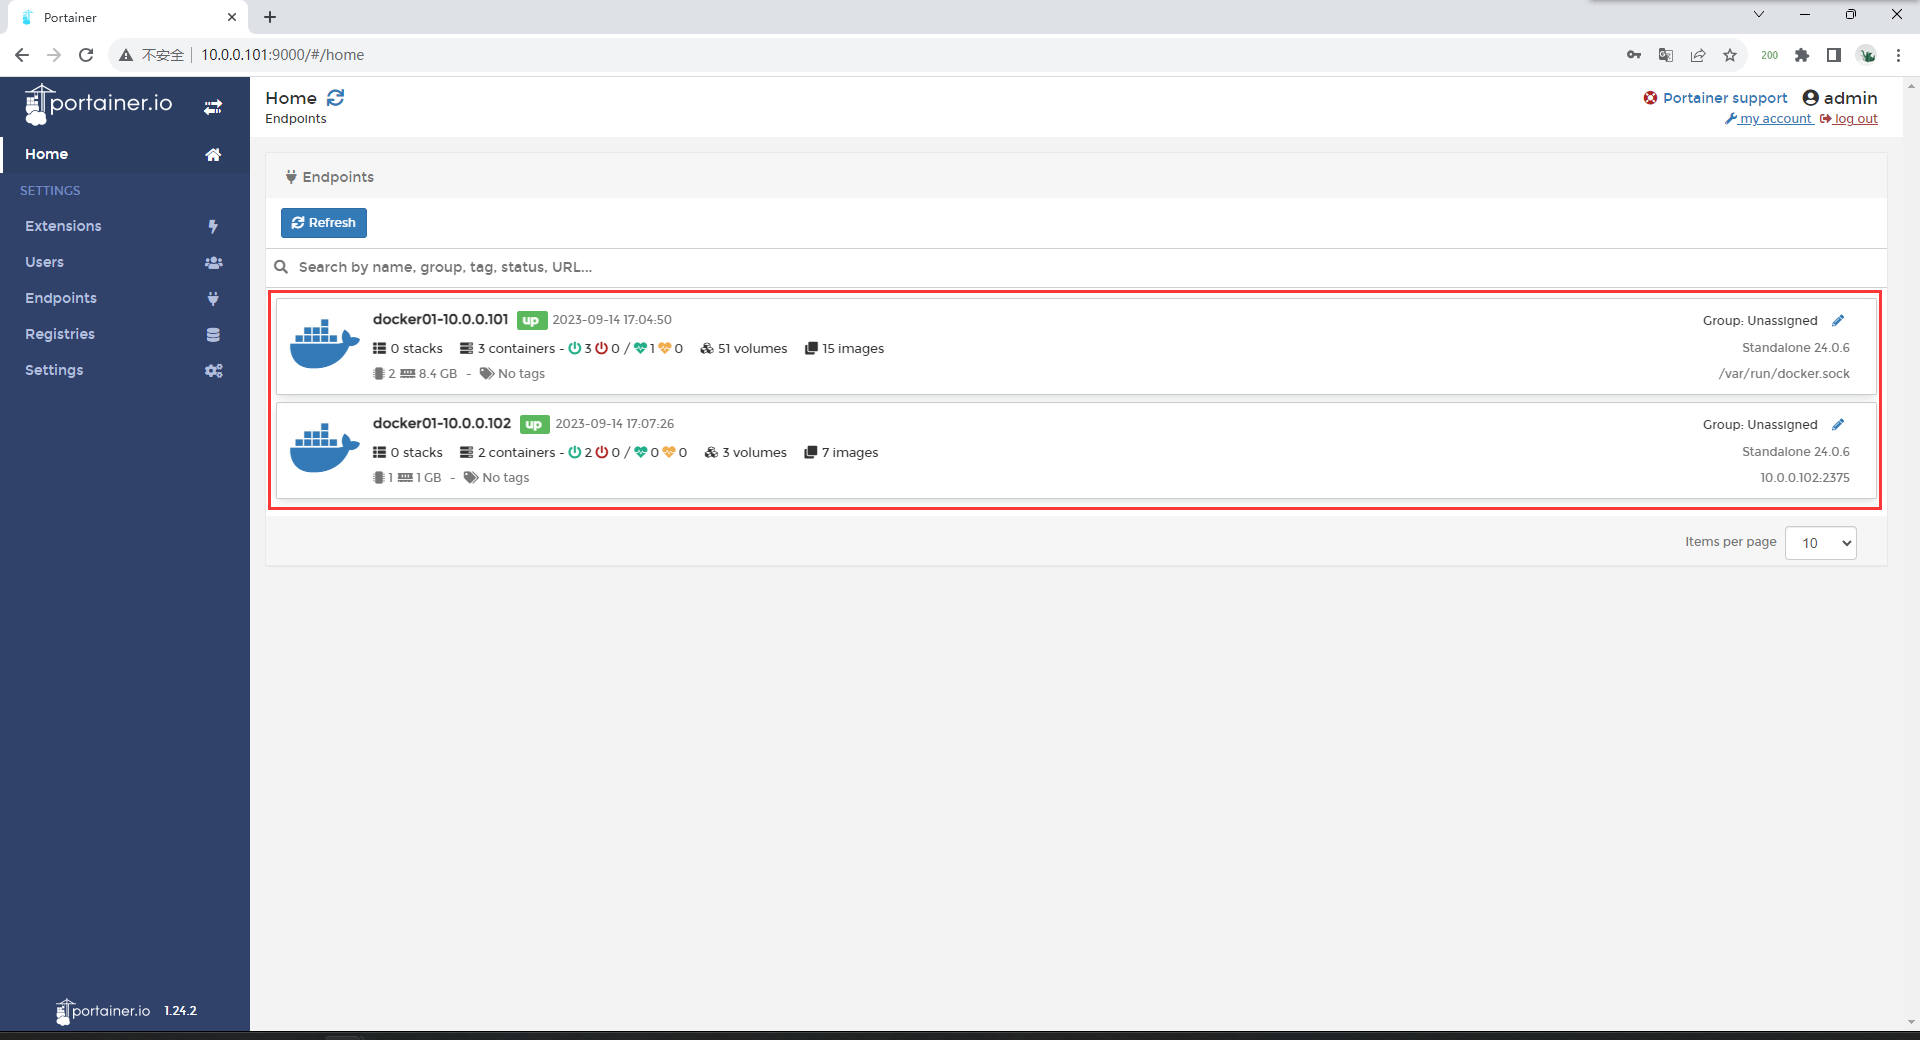Click the '0 stacks' text for docker01-10.0.0.101
The height and width of the screenshot is (1040, 1920).
click(x=416, y=348)
